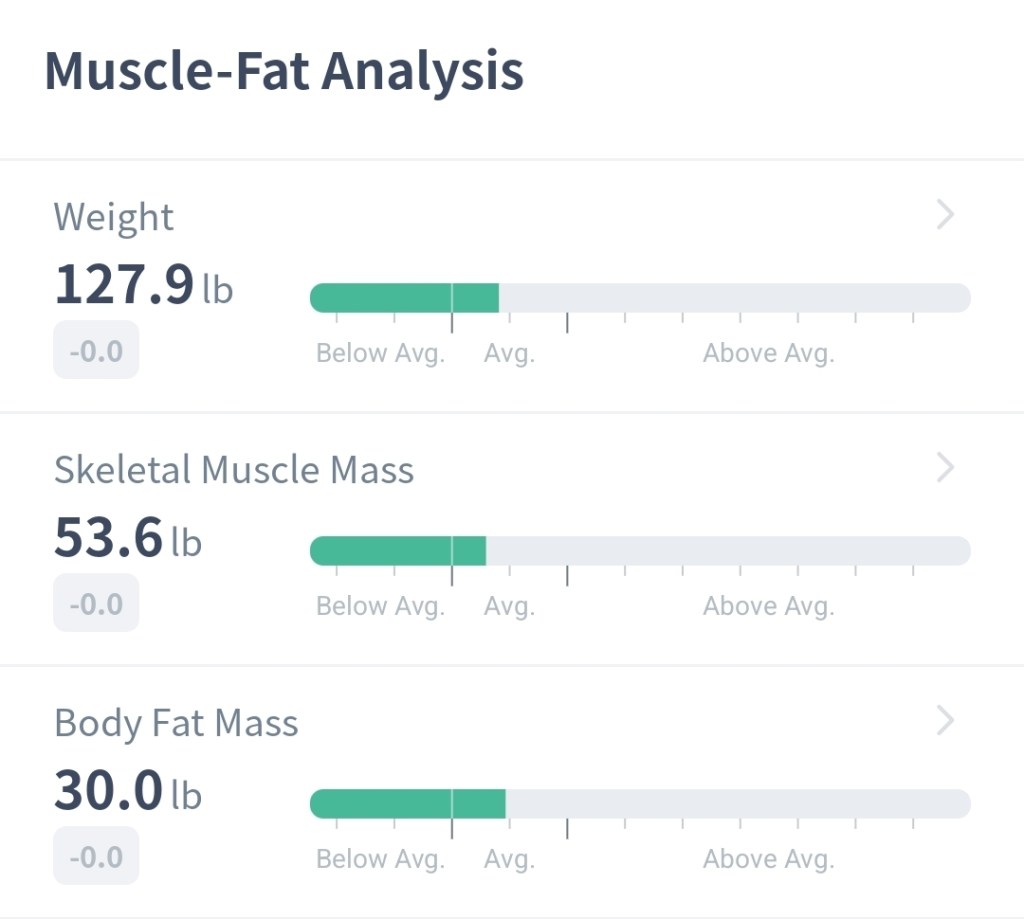Tap Skeletal Muscle Mass -0.0 change badge
Screen dimensions: 1024x919
click(x=96, y=604)
